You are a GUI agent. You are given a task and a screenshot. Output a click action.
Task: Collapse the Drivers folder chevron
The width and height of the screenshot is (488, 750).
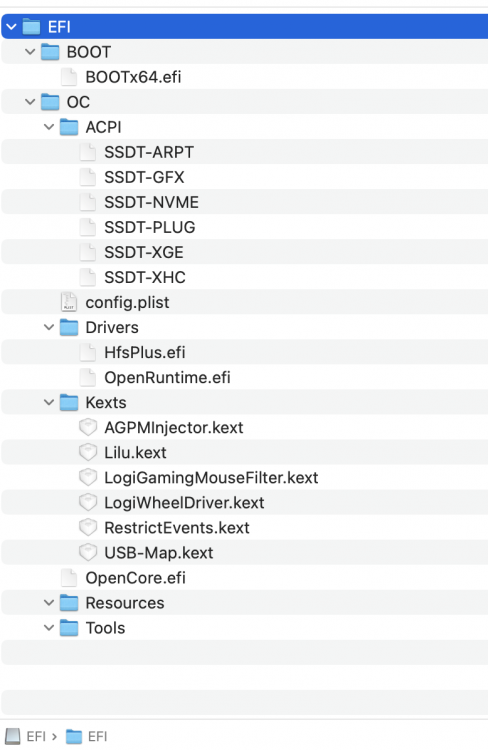[49, 327]
